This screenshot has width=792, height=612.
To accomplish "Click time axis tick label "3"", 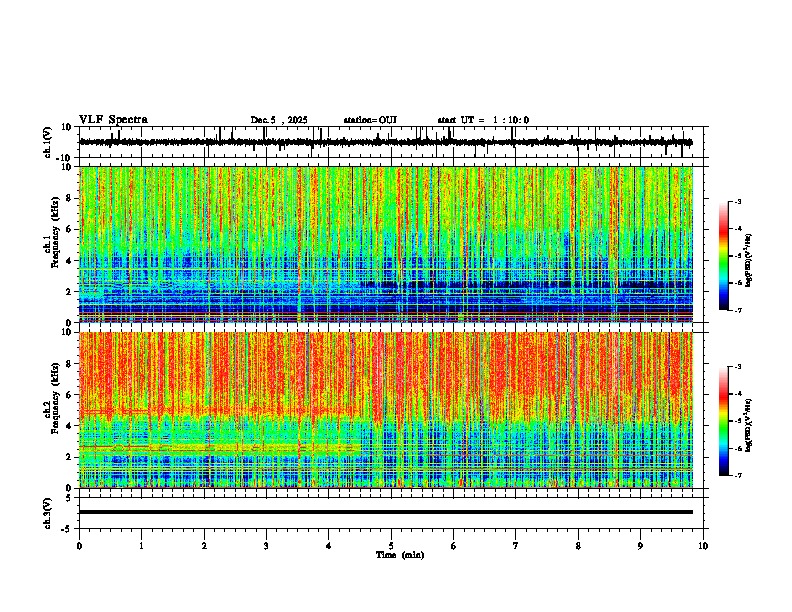I will [266, 546].
